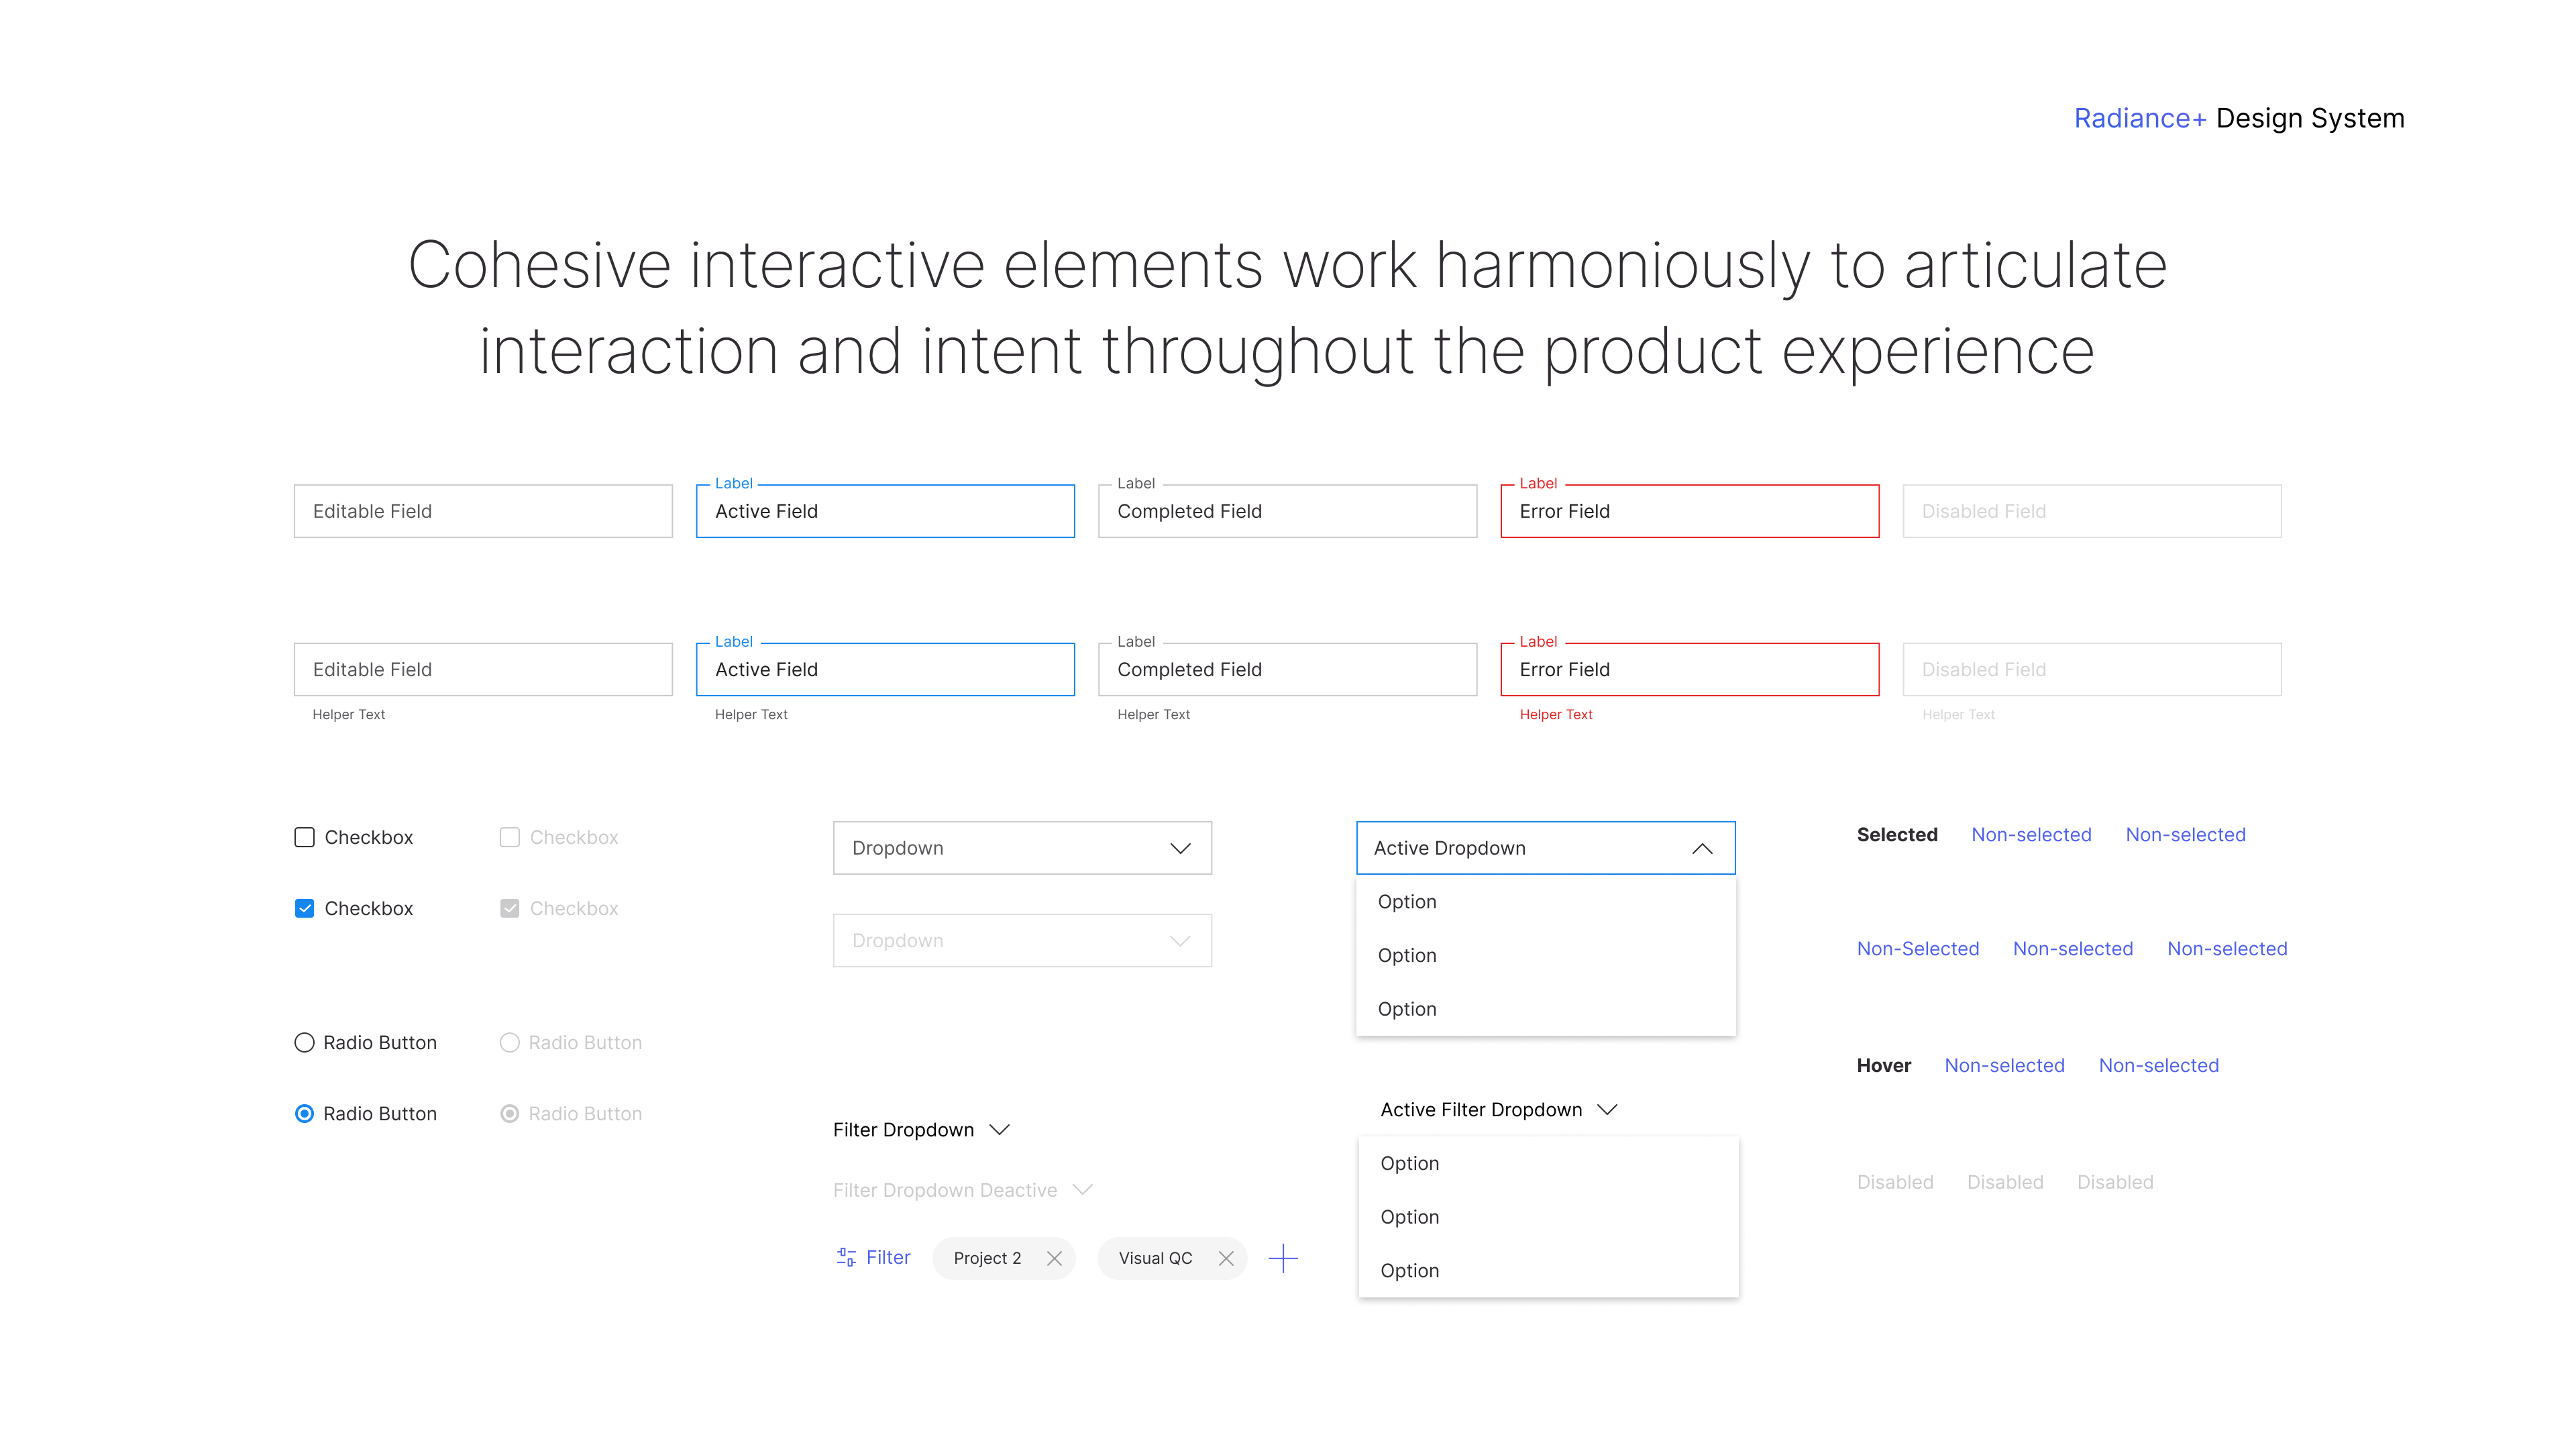The height and width of the screenshot is (1449, 2576).
Task: Check the unchecked enabled Checkbox
Action: click(x=304, y=837)
